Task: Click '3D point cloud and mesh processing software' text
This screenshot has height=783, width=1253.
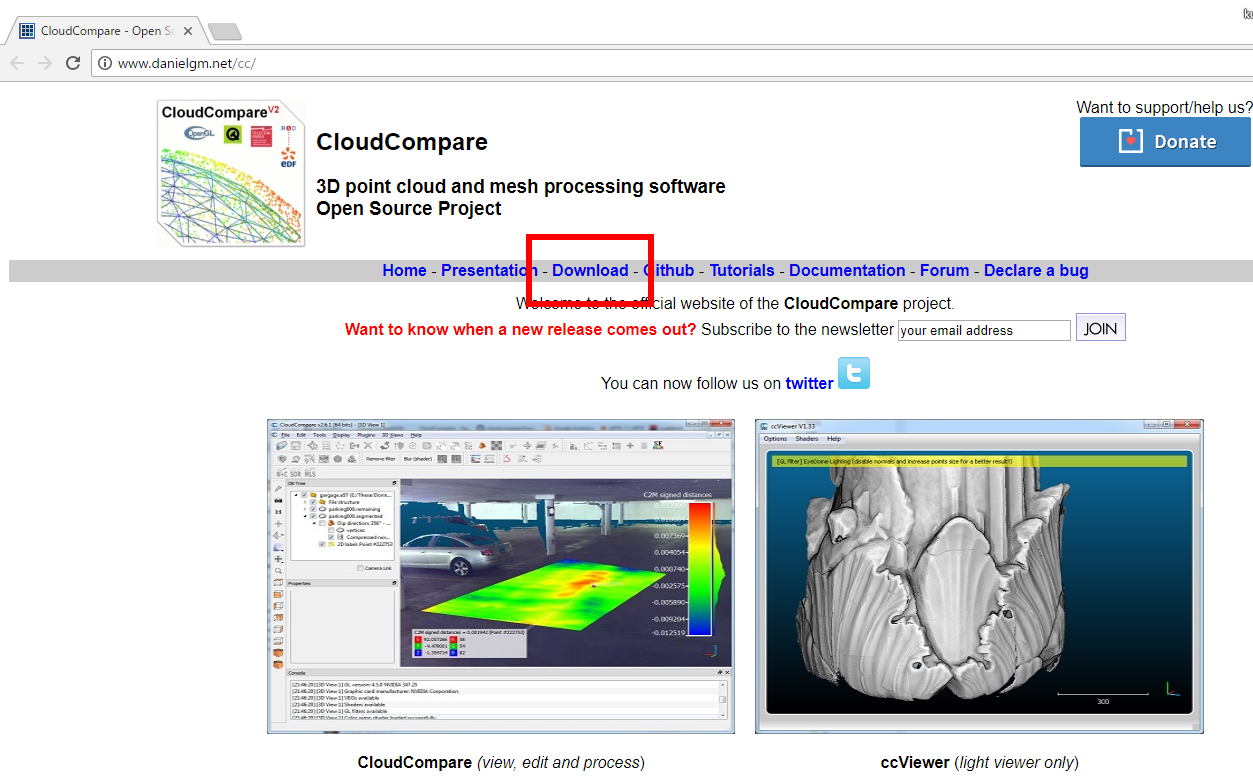Action: coord(521,186)
